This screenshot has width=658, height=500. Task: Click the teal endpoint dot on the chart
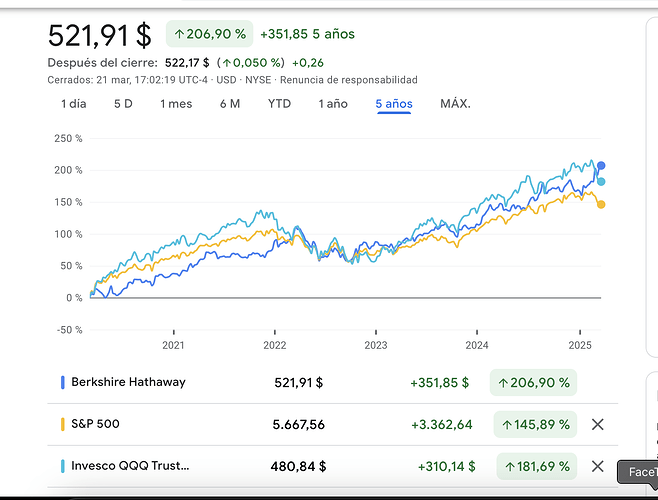click(601, 181)
